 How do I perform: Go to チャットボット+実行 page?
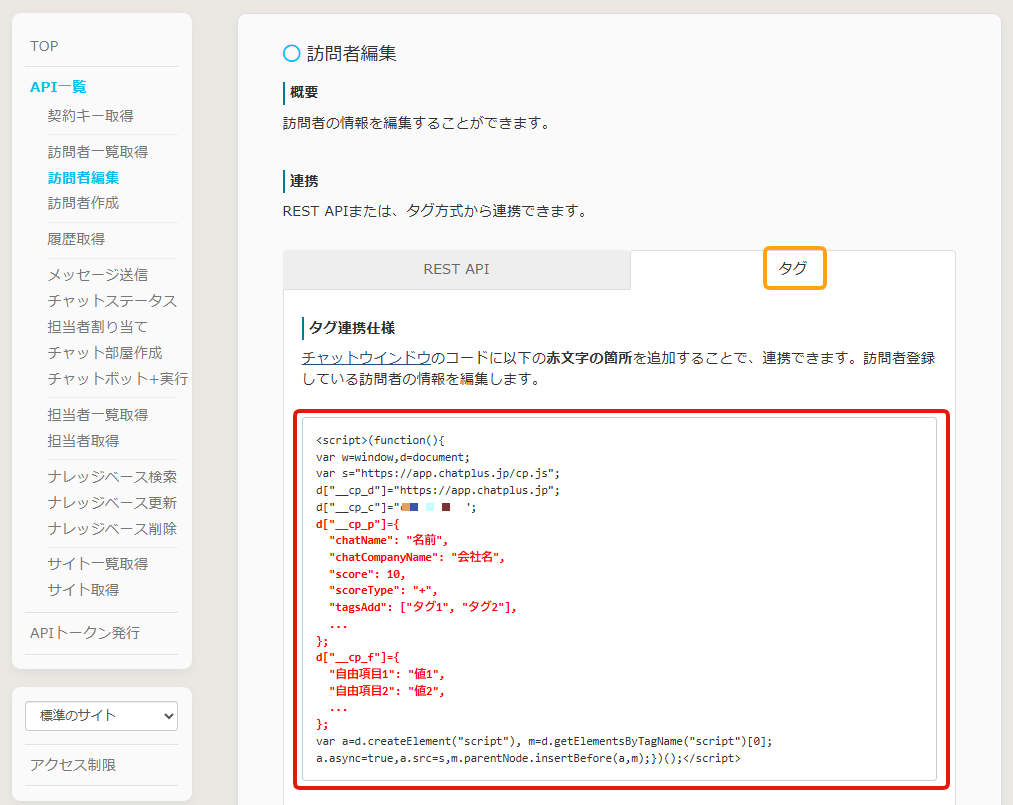coord(117,379)
